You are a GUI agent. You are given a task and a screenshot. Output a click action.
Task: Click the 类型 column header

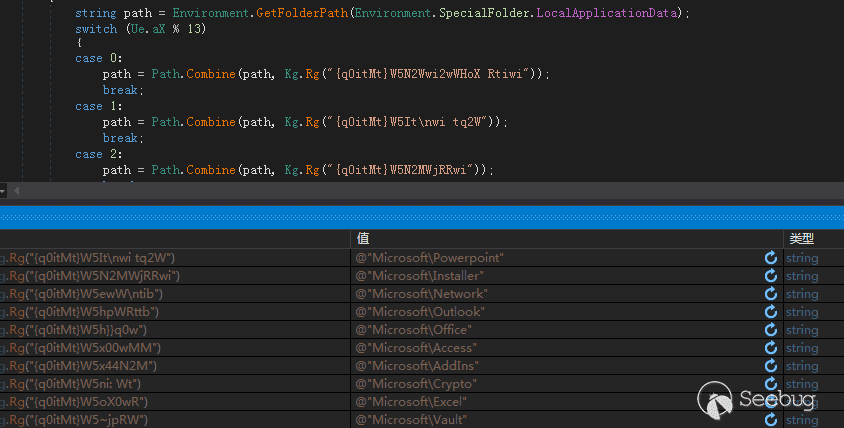(x=802, y=239)
